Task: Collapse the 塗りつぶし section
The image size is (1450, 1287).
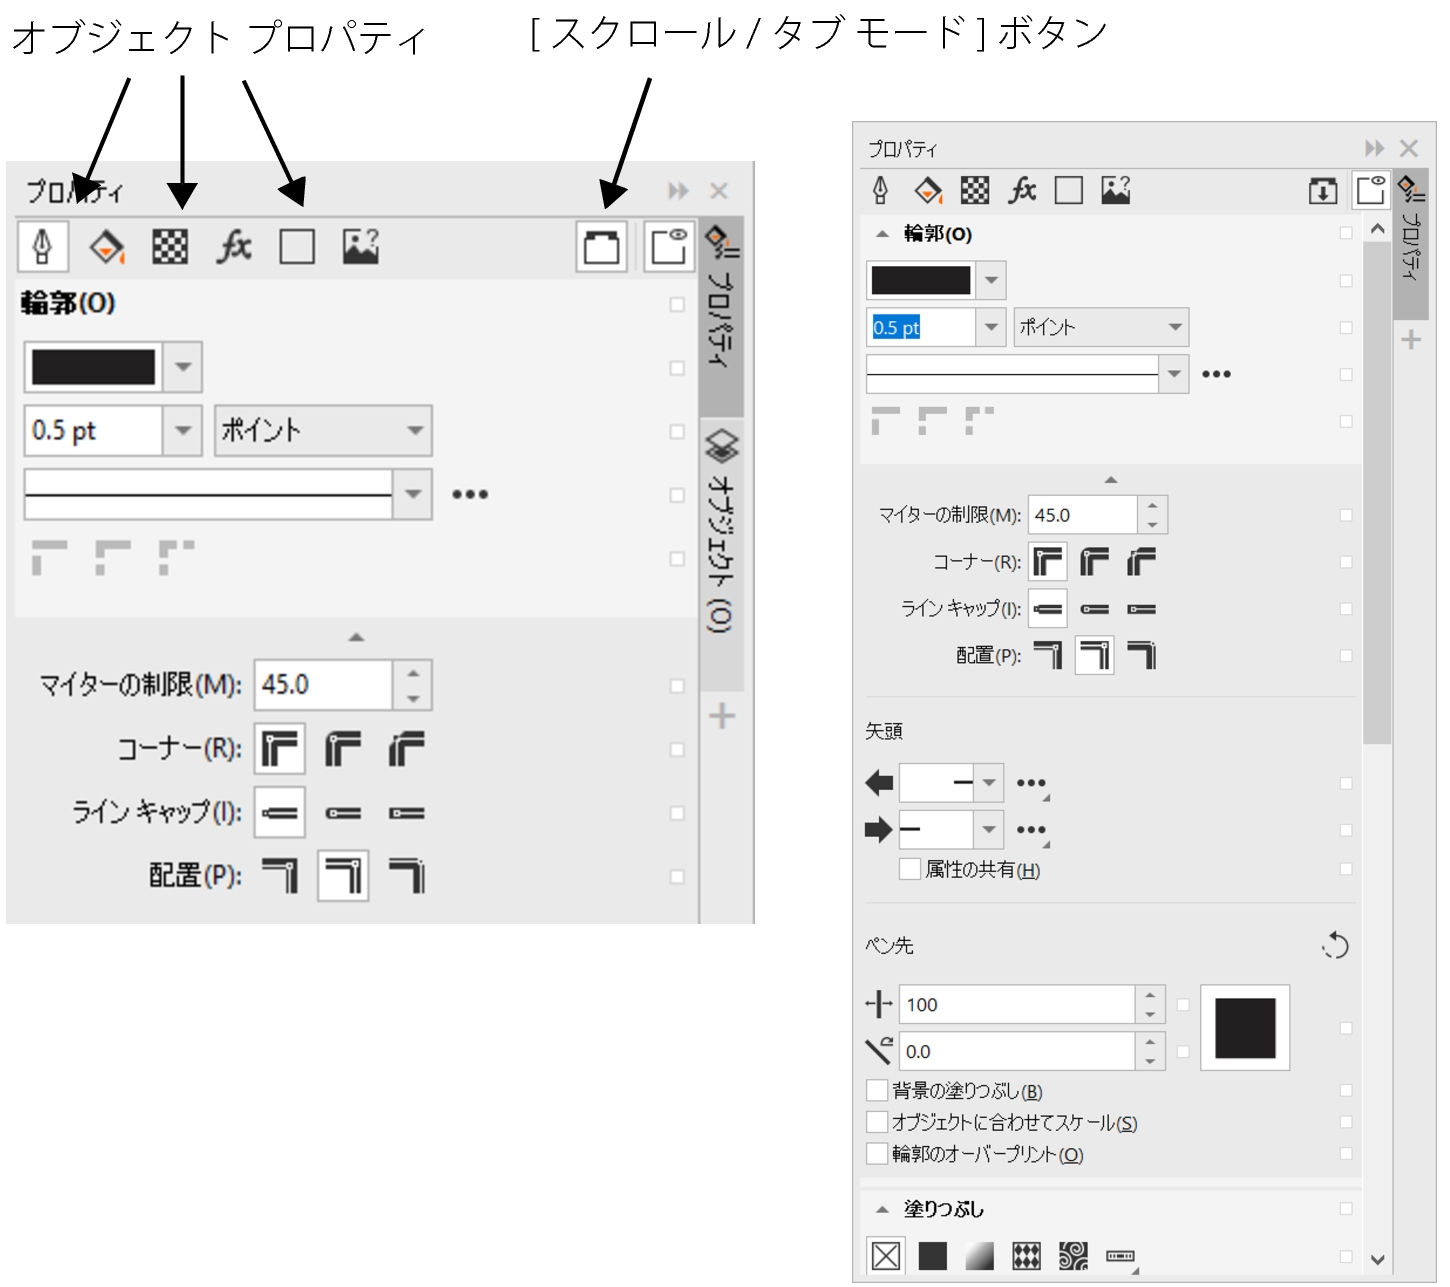Action: (882, 1209)
